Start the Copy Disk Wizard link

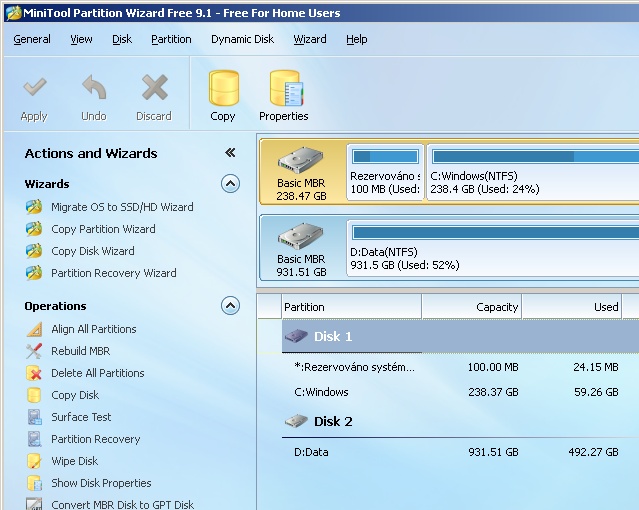93,251
